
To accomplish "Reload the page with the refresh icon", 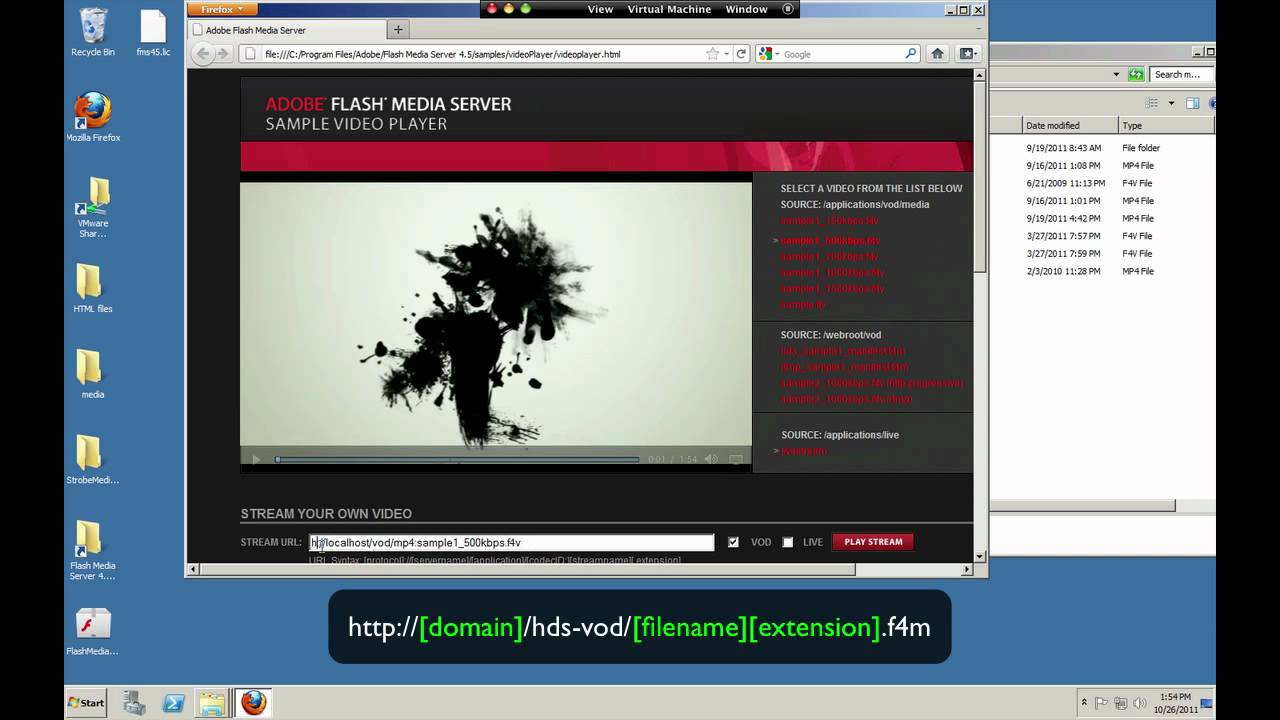I will pyautogui.click(x=741, y=54).
